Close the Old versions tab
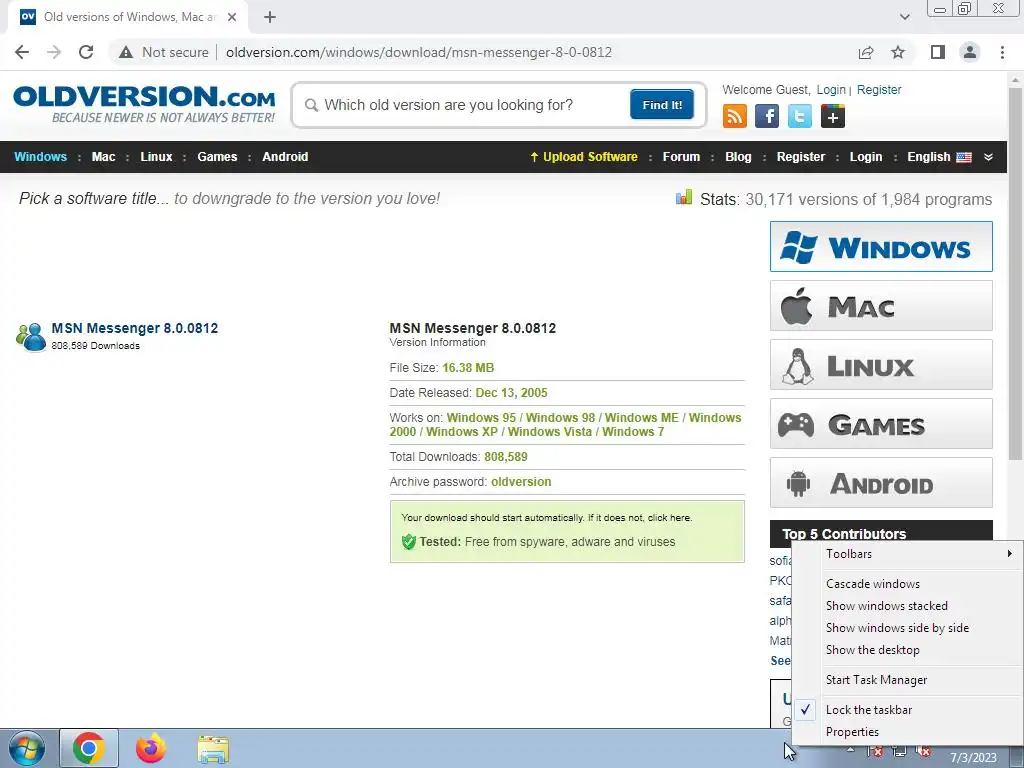 (x=232, y=17)
